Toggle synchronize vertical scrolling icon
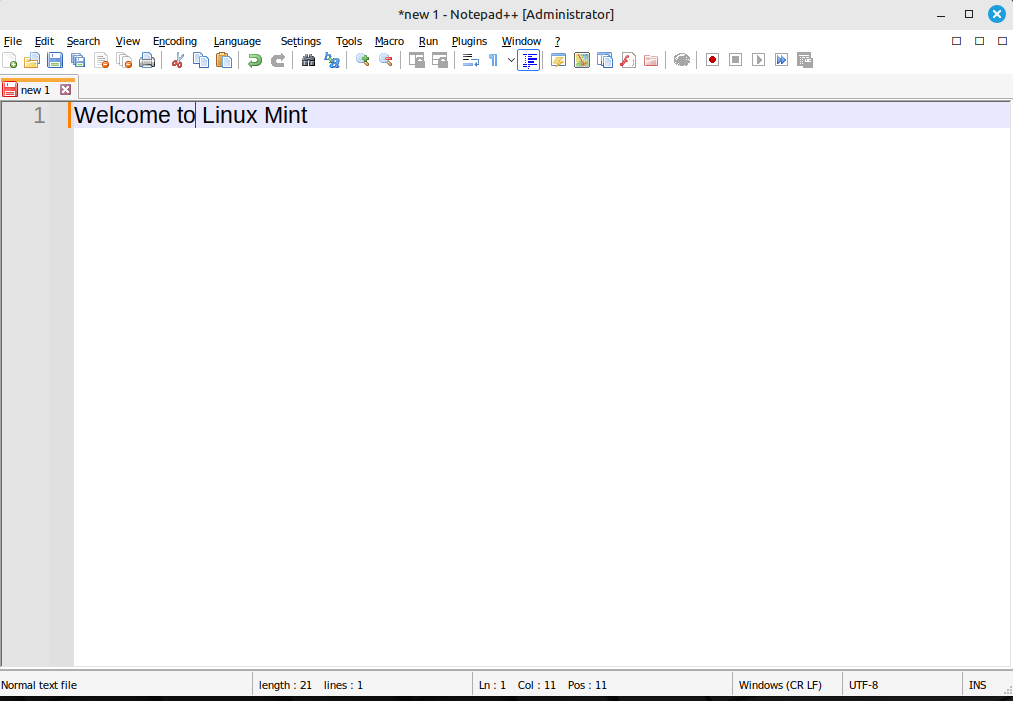Screen dimensions: 1013x701 tap(417, 60)
